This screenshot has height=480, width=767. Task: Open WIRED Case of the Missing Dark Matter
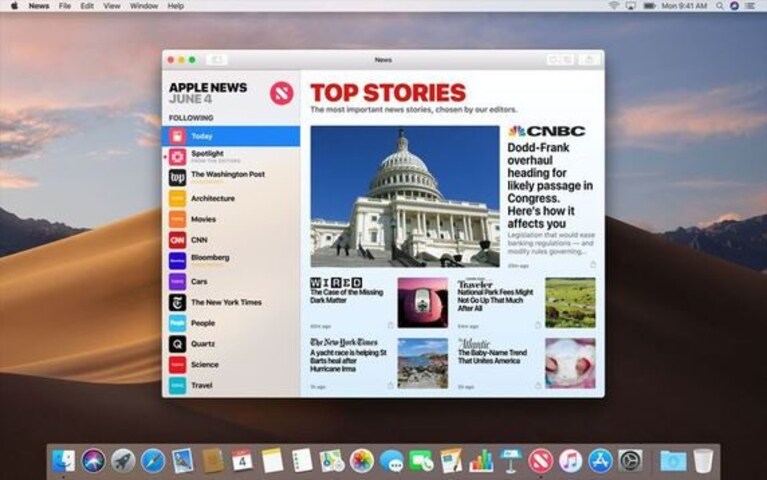click(347, 296)
